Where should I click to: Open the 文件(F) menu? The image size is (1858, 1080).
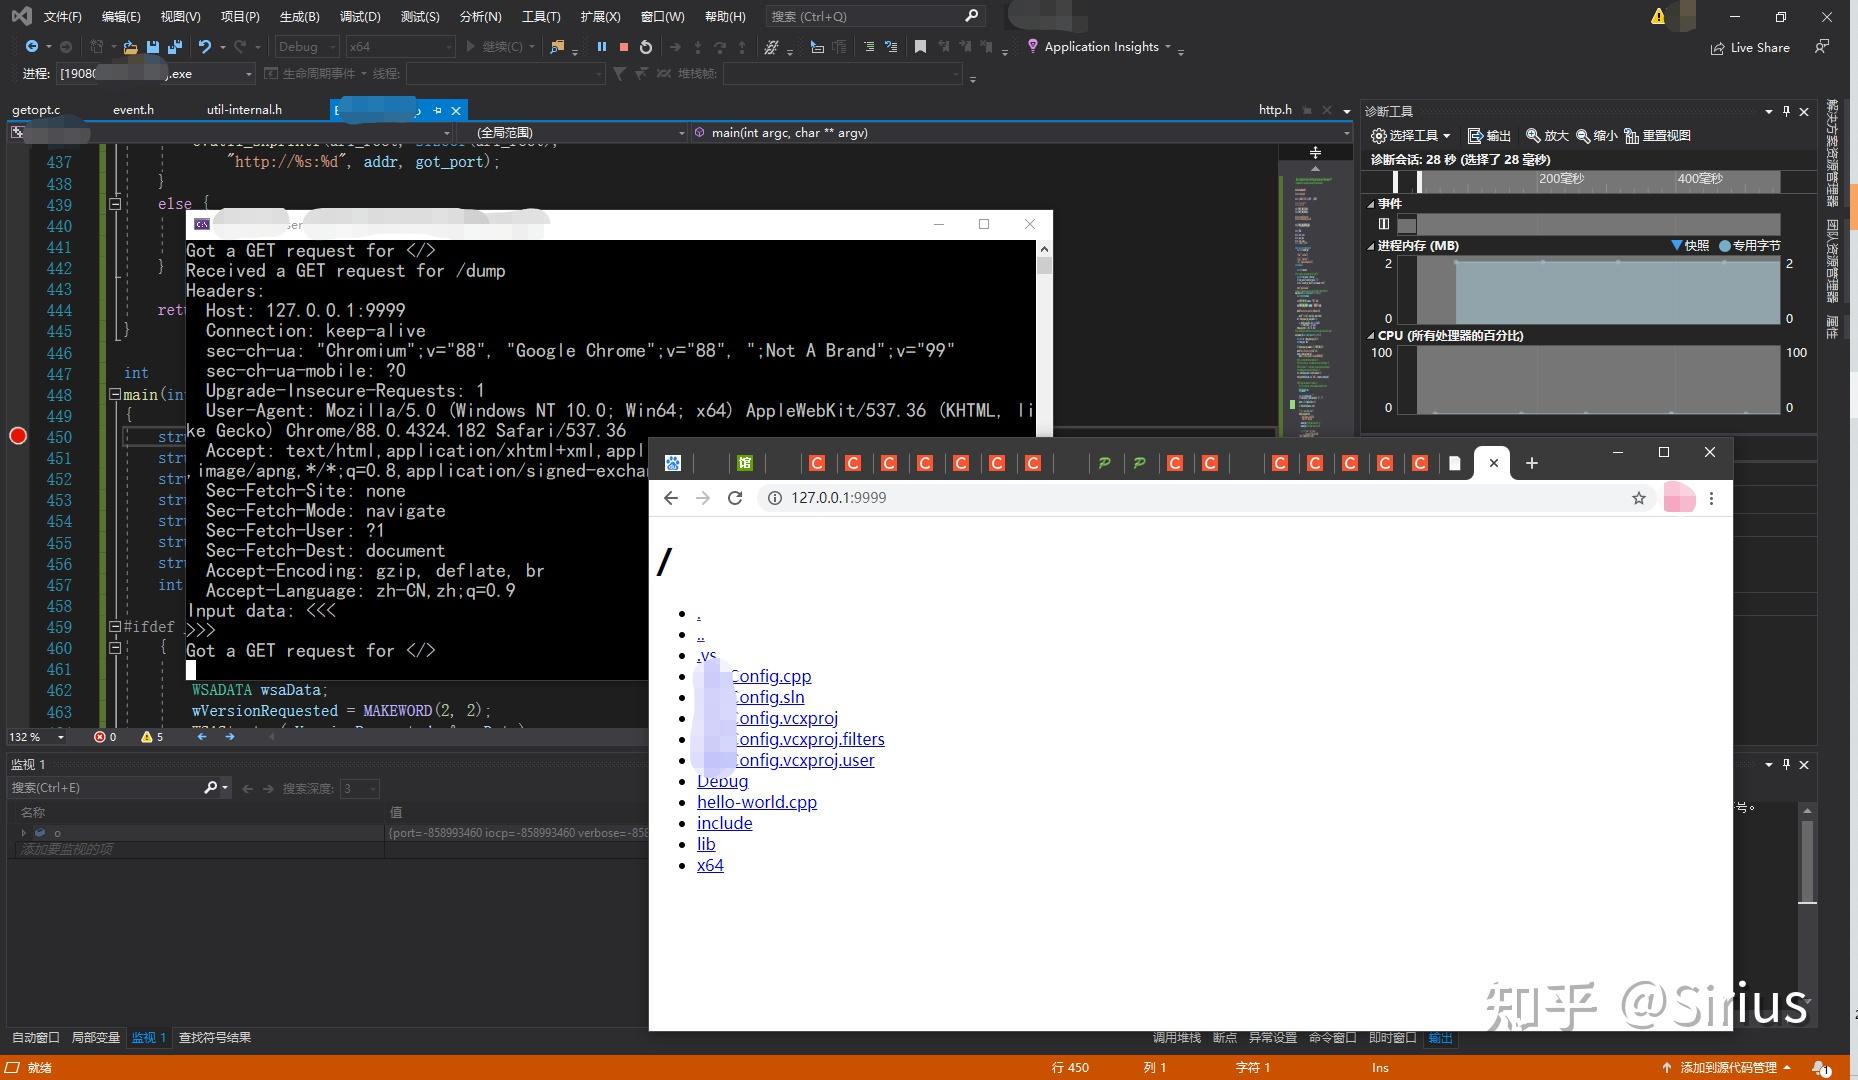coord(63,17)
